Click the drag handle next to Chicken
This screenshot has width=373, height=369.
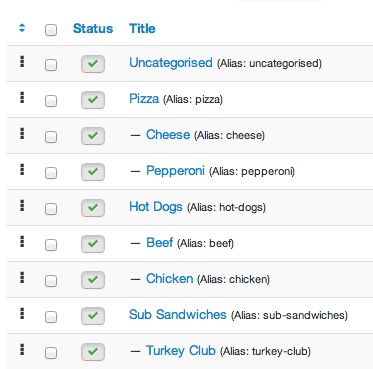22,278
